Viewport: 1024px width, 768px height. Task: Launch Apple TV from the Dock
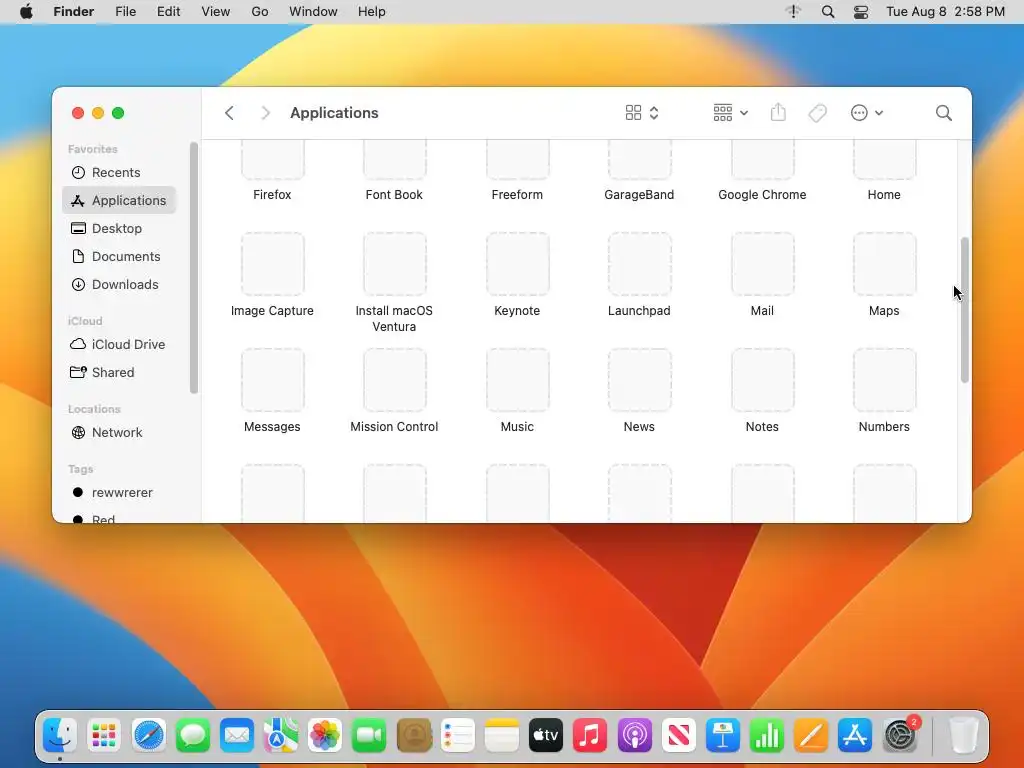(546, 735)
